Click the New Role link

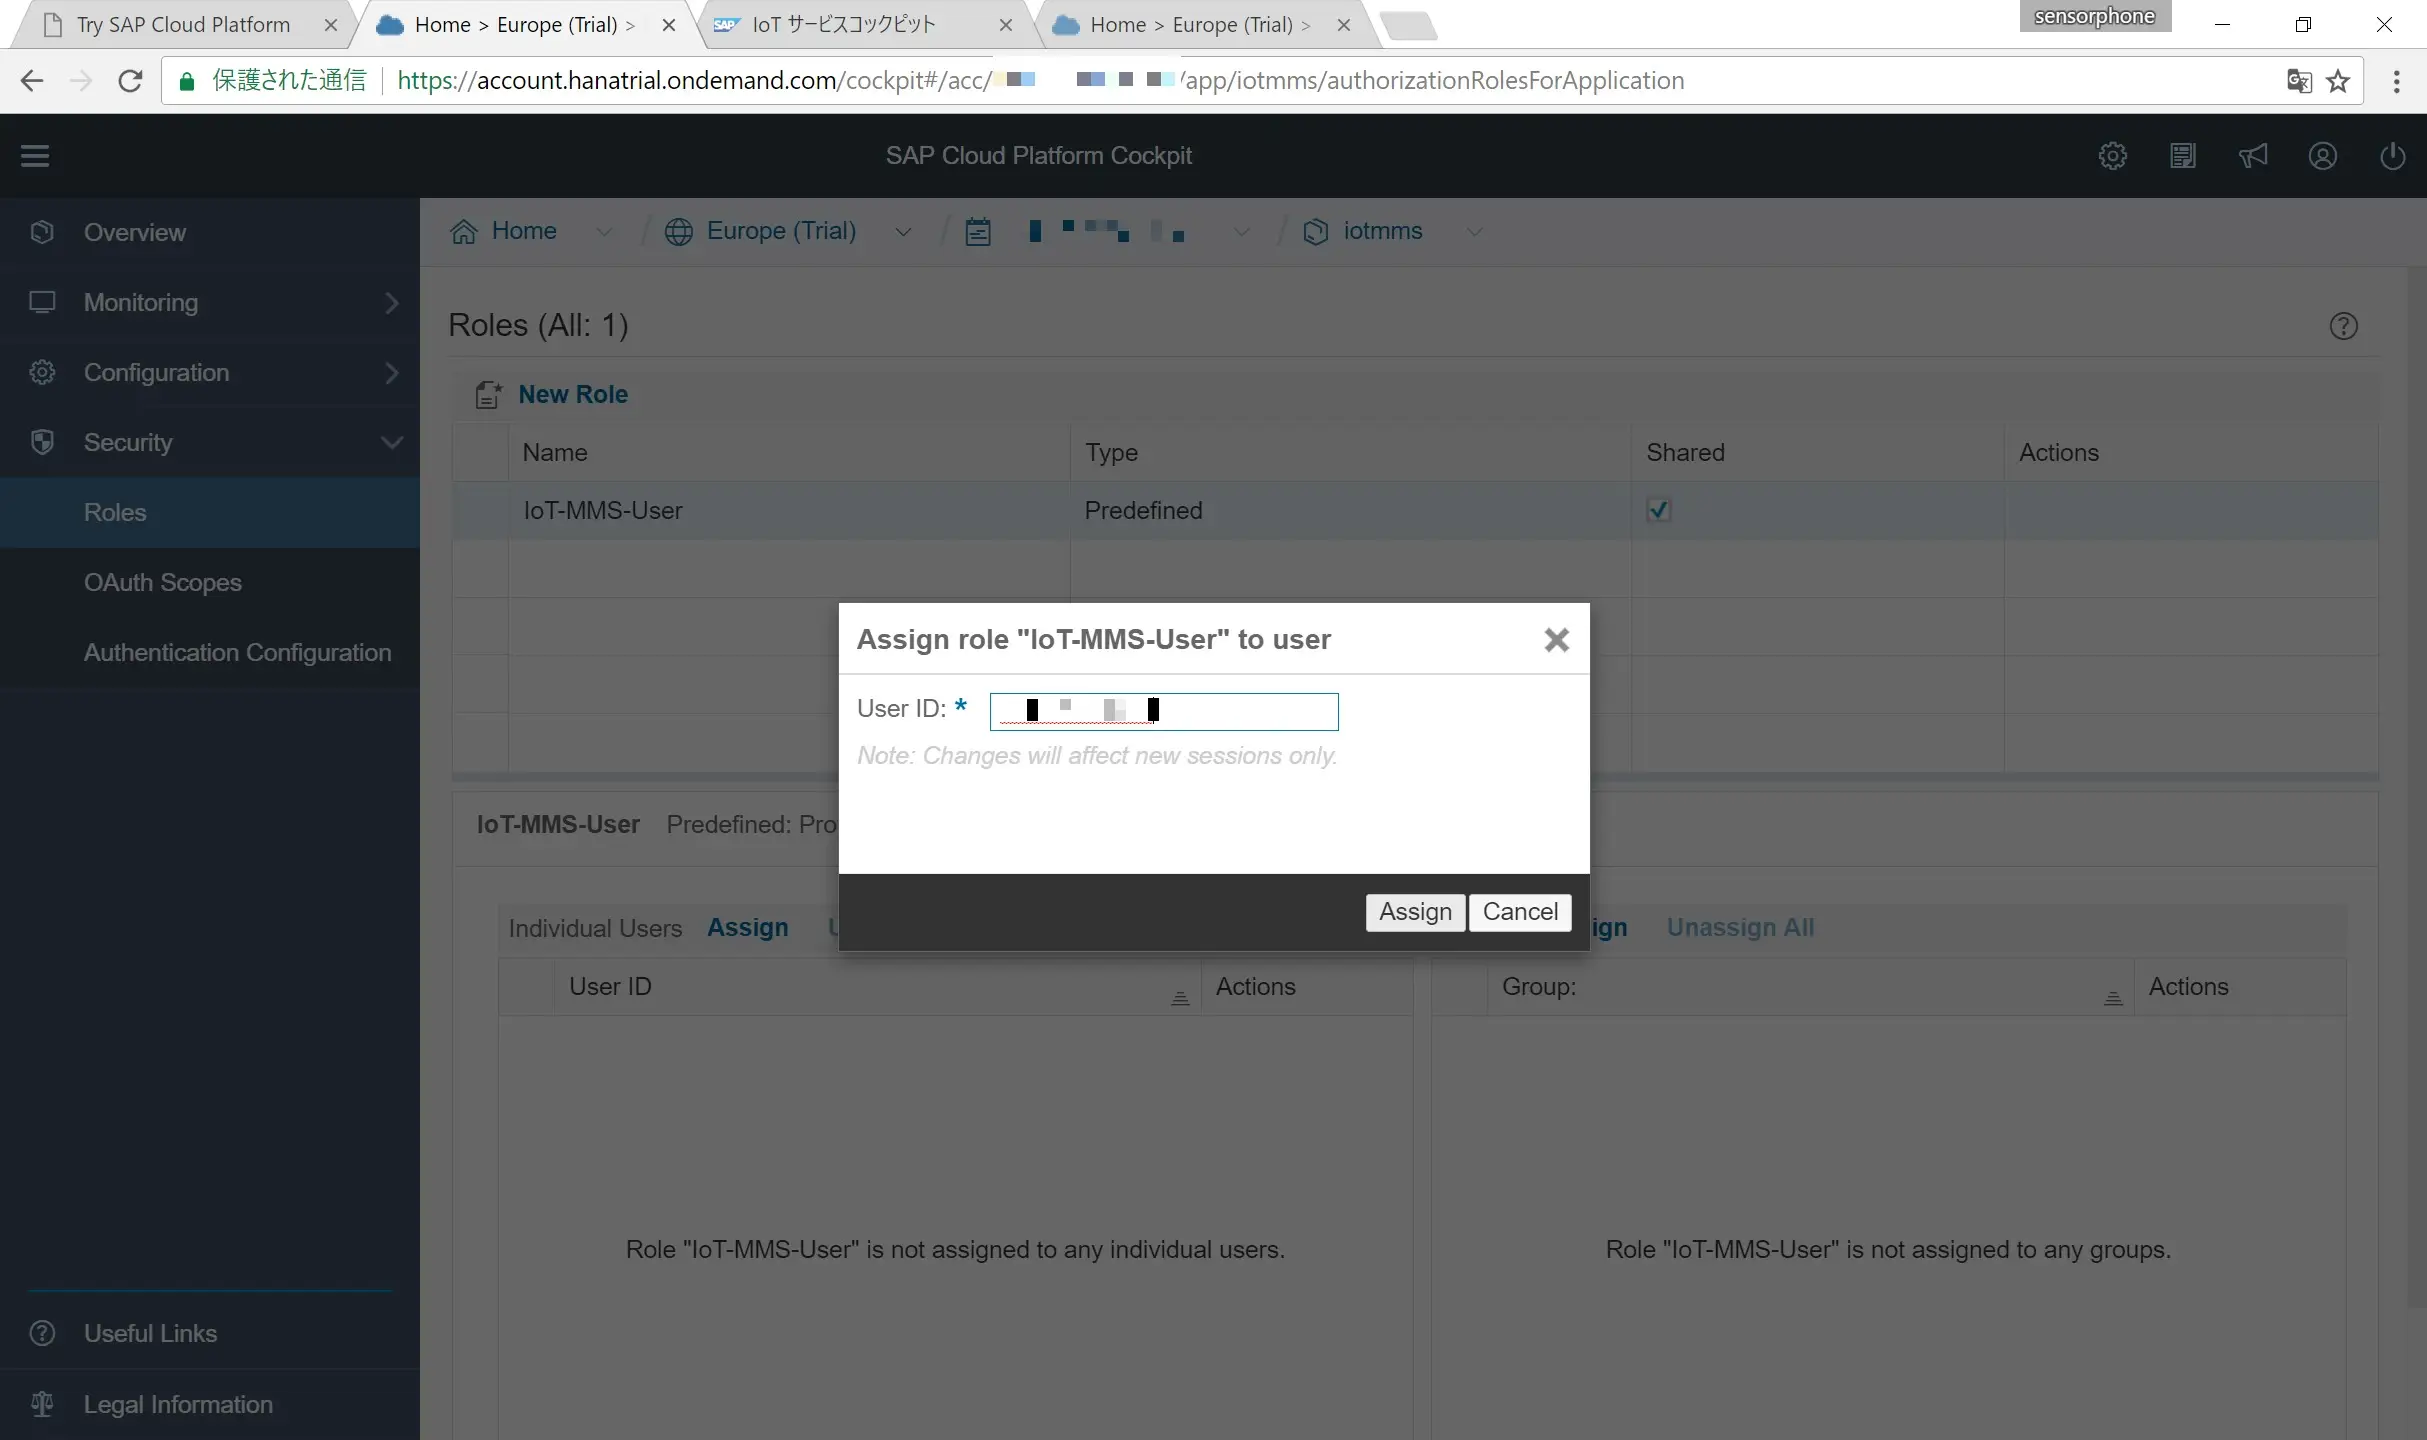pos(573,394)
